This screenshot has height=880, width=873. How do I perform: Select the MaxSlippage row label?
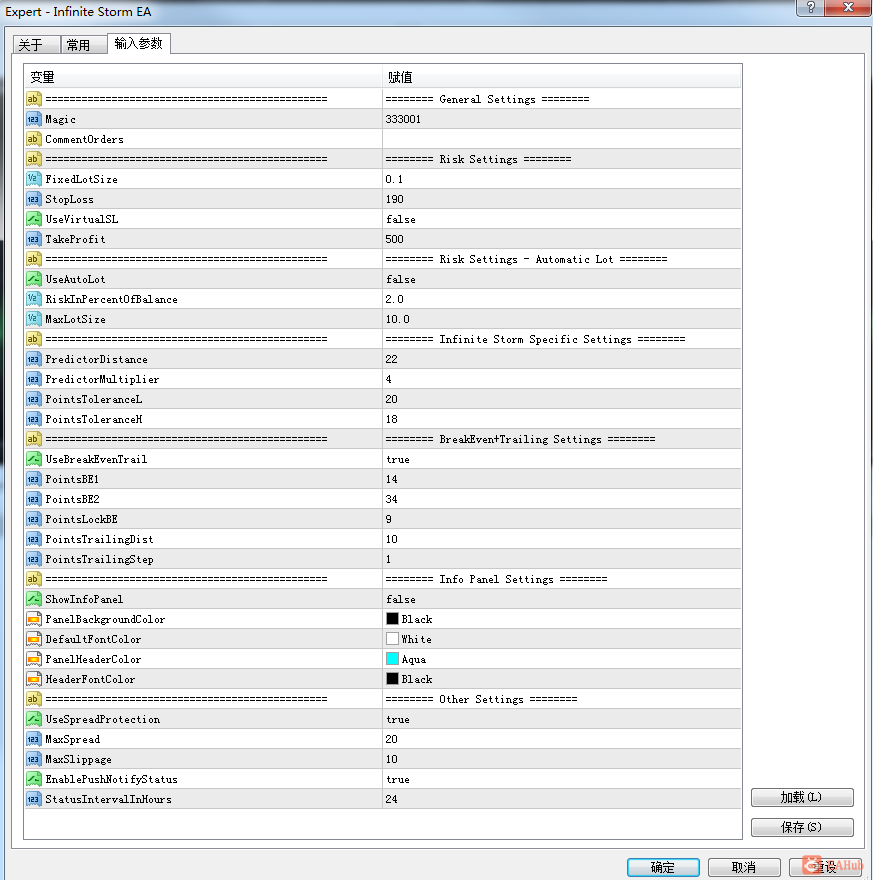click(x=79, y=759)
